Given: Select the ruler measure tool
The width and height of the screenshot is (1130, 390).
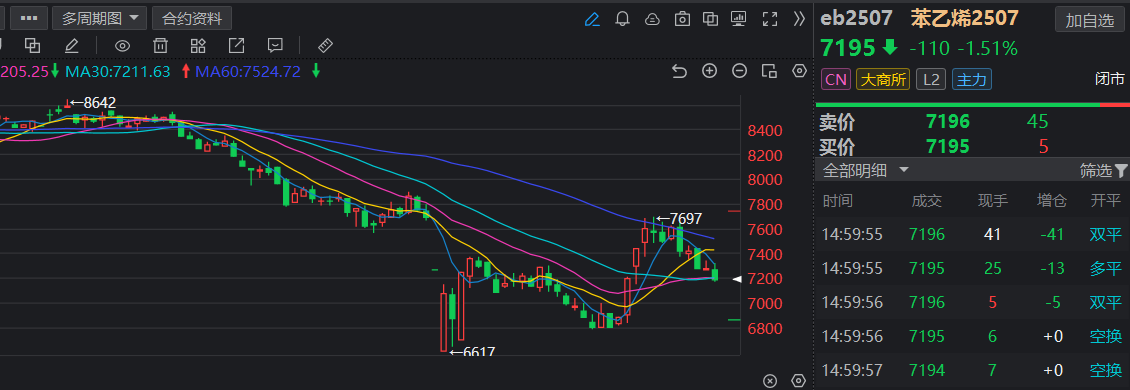Looking at the screenshot, I should coord(326,45).
